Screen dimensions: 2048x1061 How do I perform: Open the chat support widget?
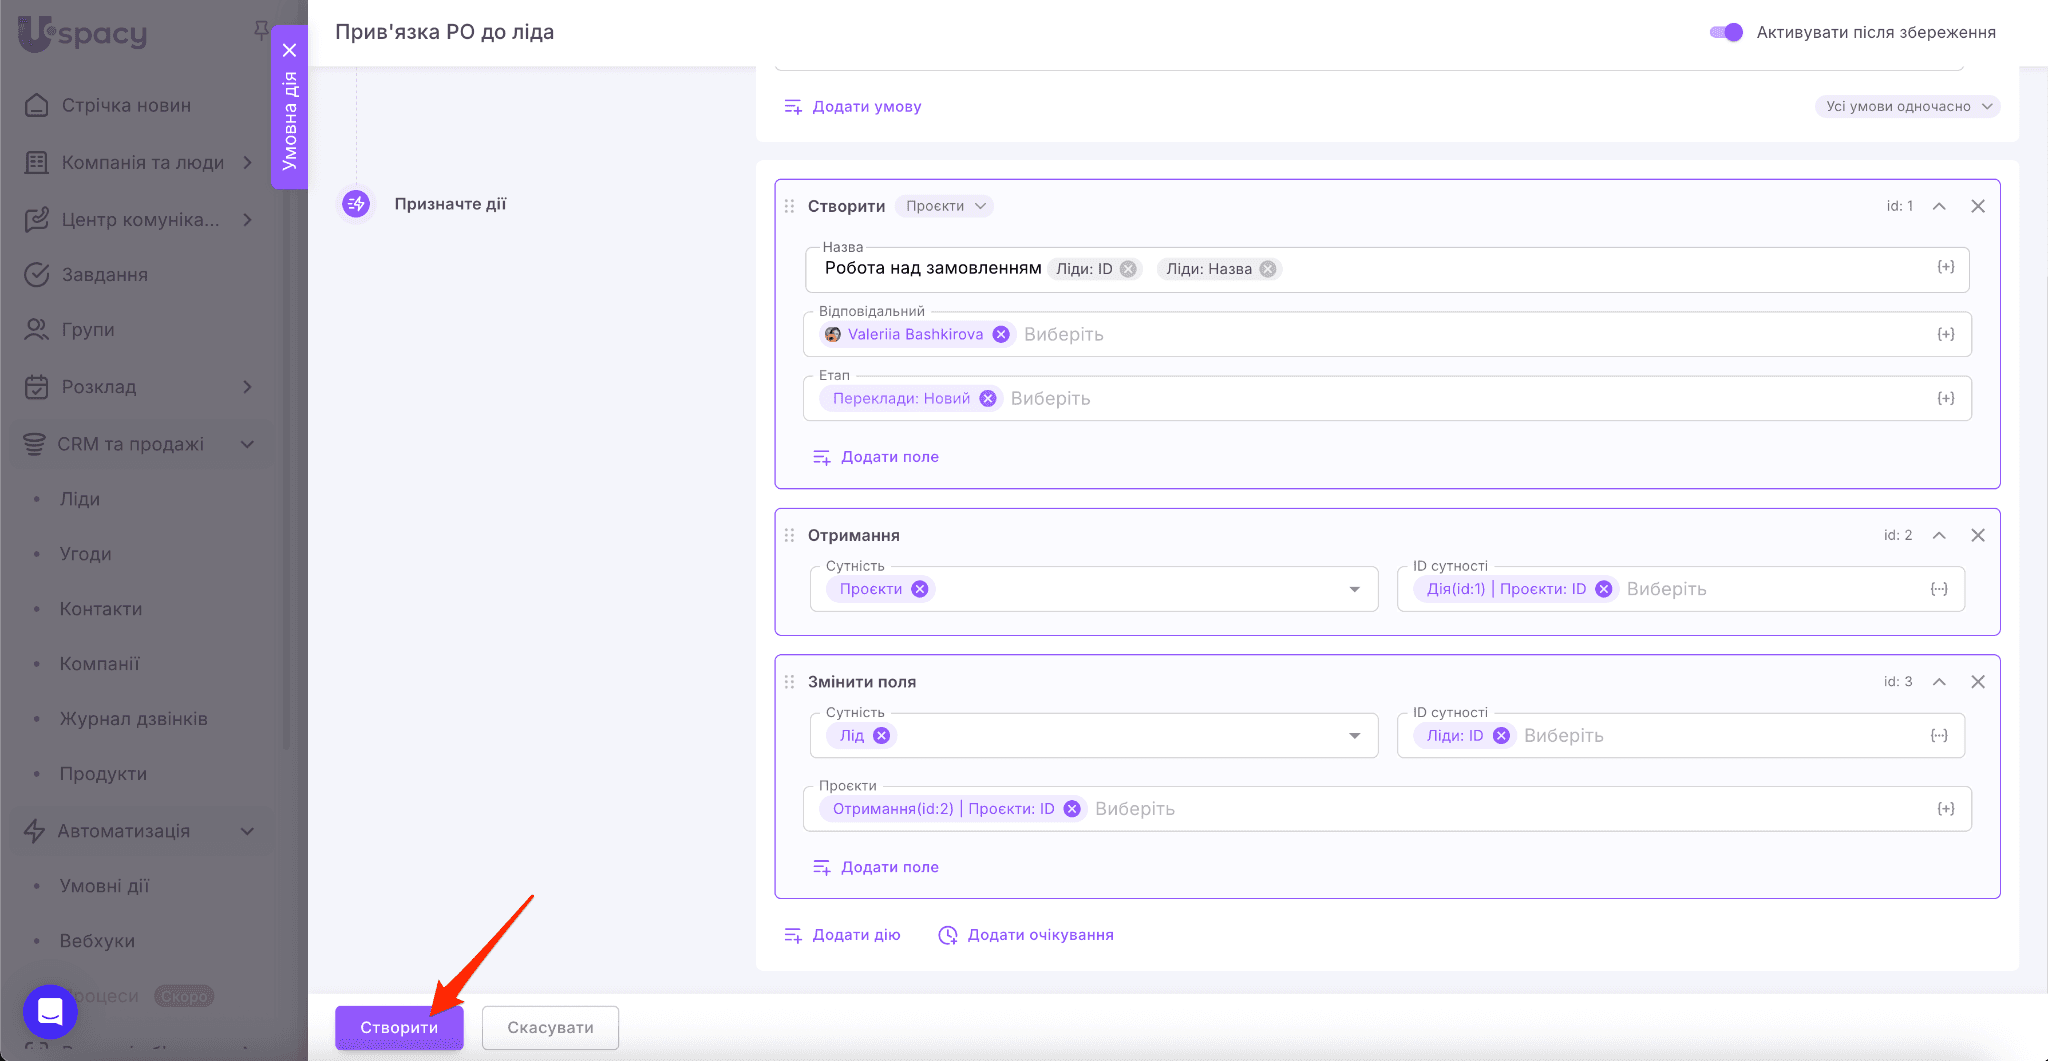coord(50,1011)
